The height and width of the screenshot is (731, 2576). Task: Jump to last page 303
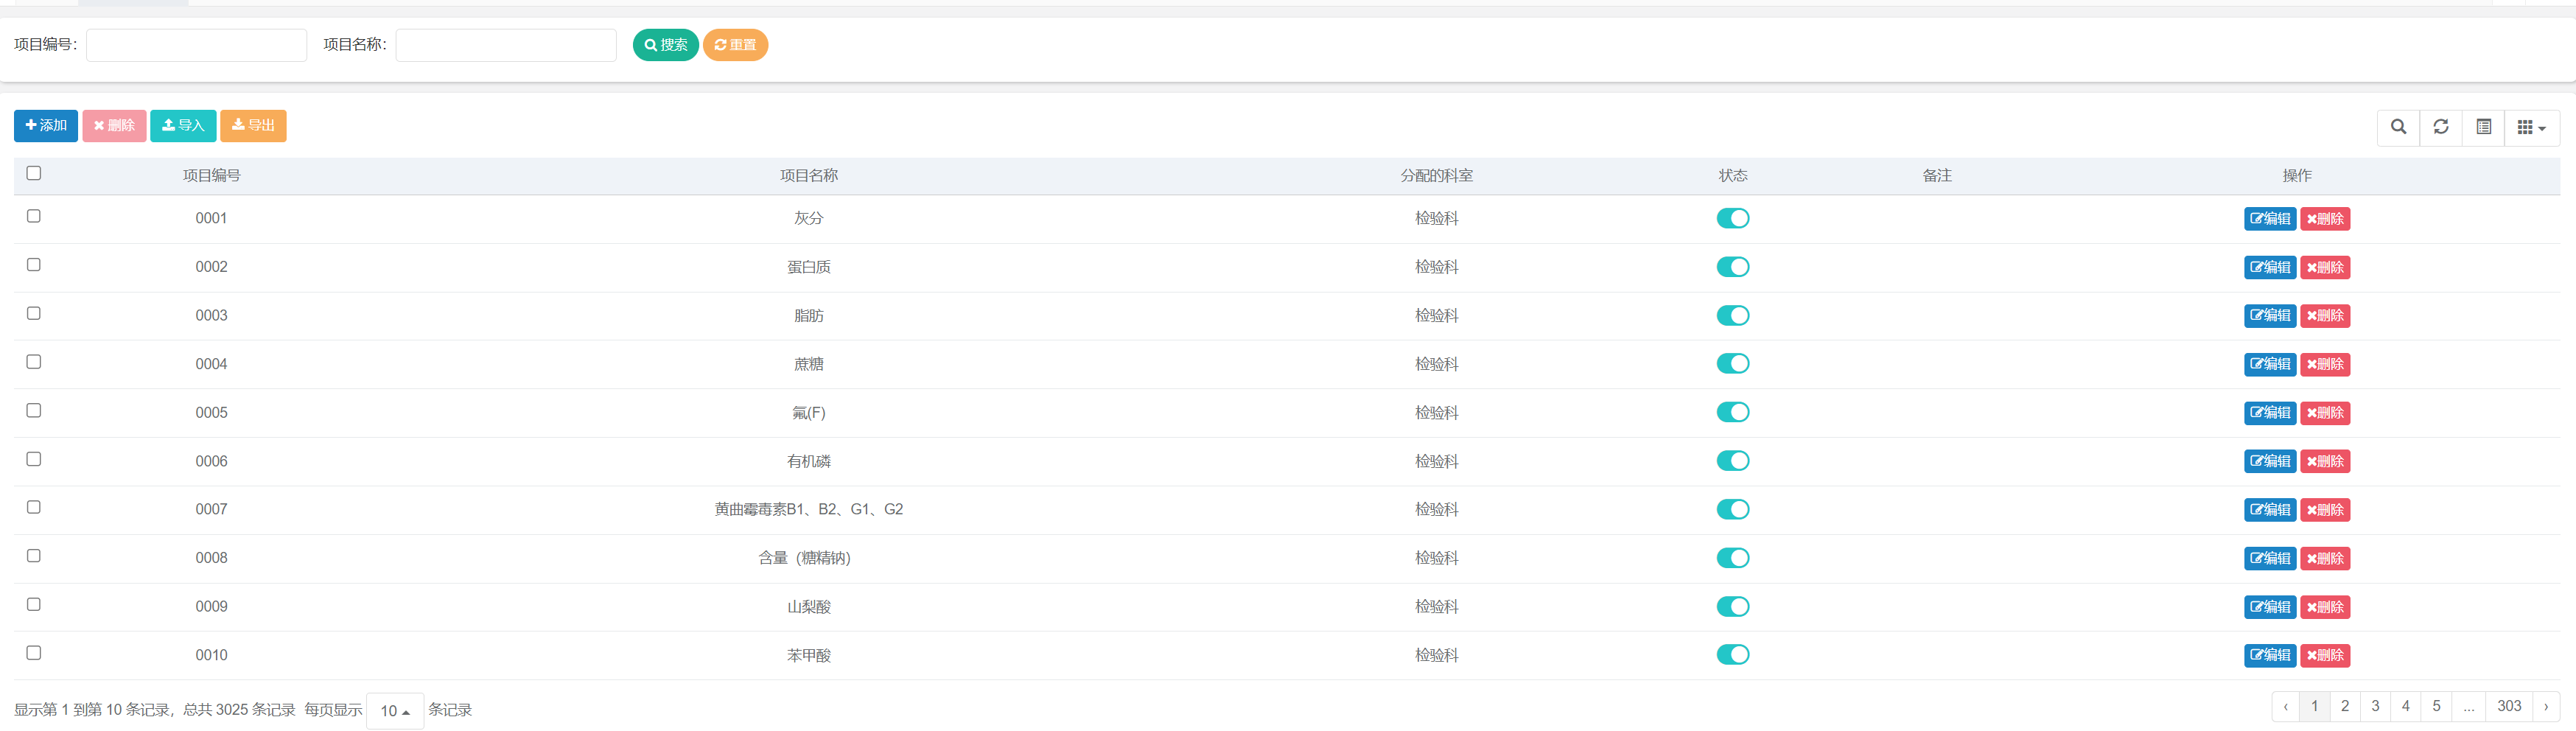[x=2509, y=706]
